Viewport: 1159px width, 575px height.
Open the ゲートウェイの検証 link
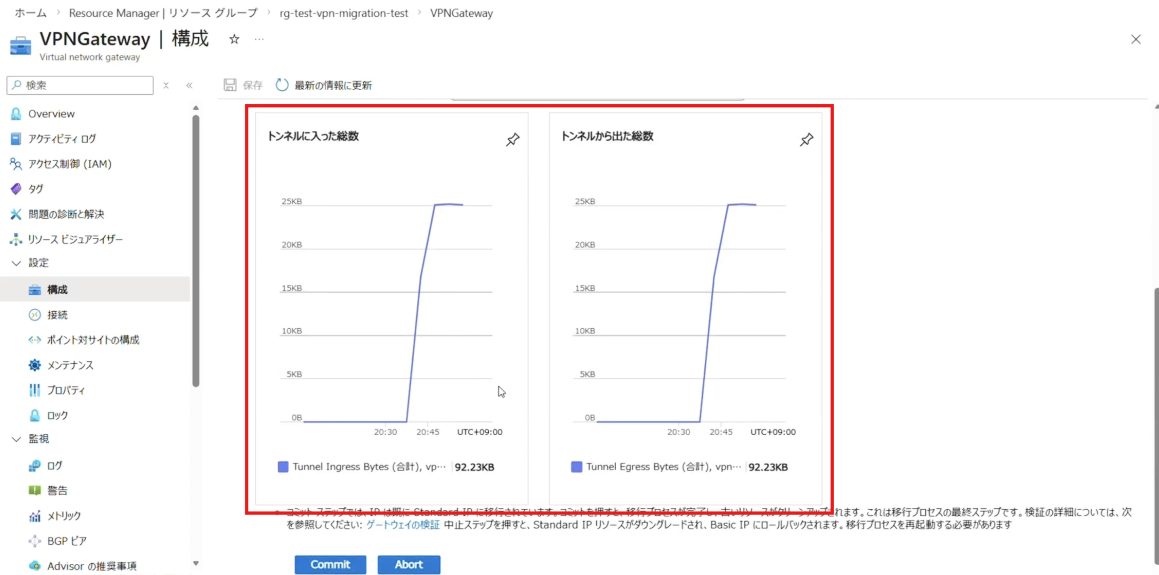[x=403, y=524]
